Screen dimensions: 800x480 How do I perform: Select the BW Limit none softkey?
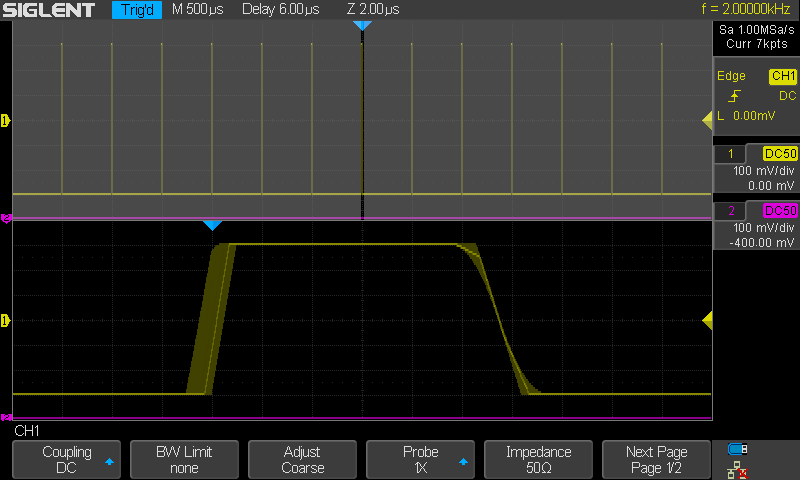184,459
